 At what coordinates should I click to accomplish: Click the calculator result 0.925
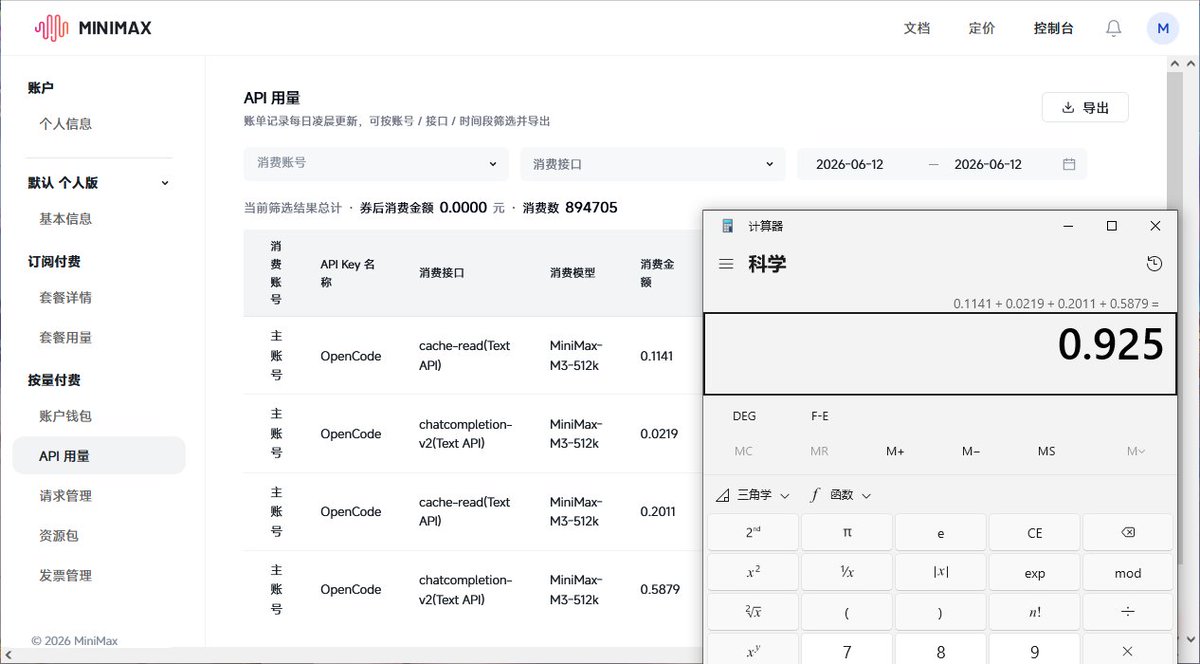tap(1111, 344)
